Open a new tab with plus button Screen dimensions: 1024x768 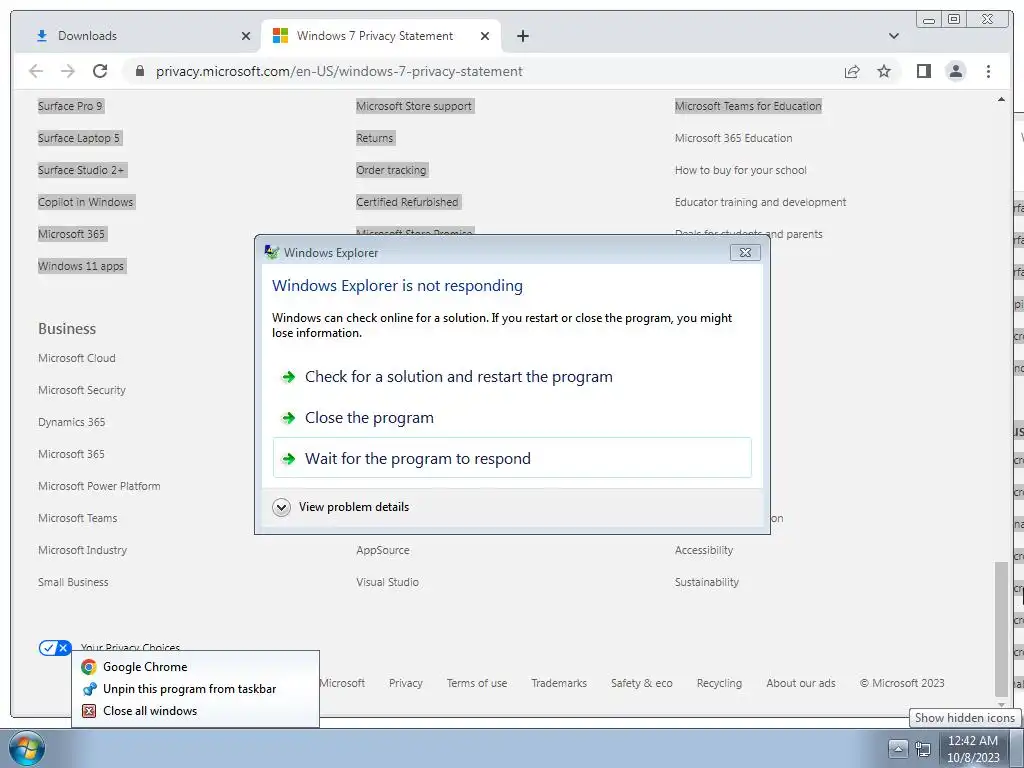(x=522, y=36)
